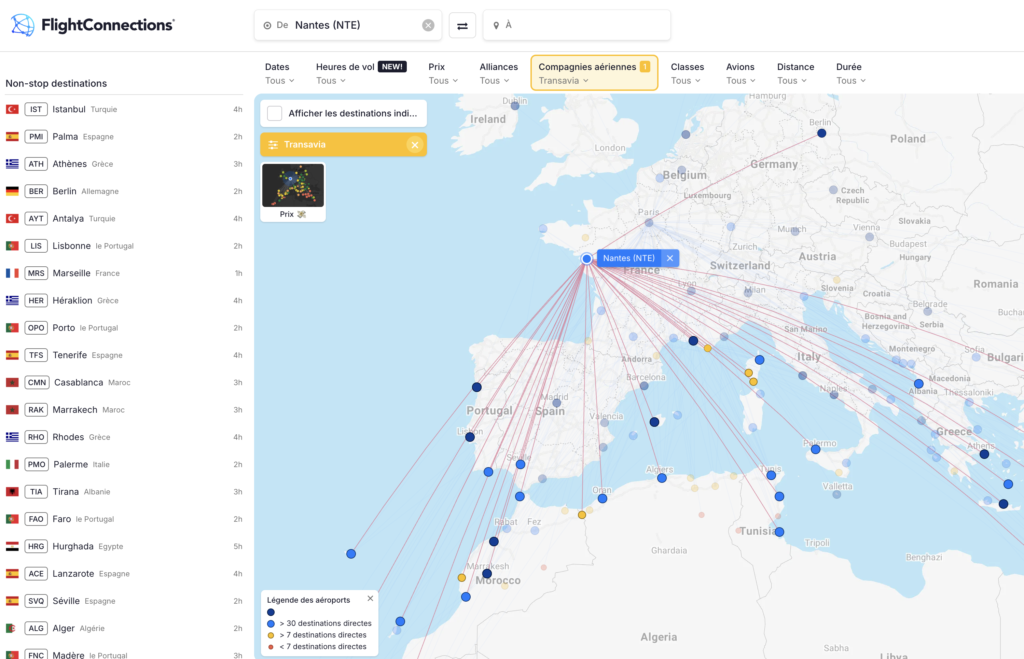Open the Avions filter dropdown
Viewport: 1024px width, 659px height.
point(741,73)
